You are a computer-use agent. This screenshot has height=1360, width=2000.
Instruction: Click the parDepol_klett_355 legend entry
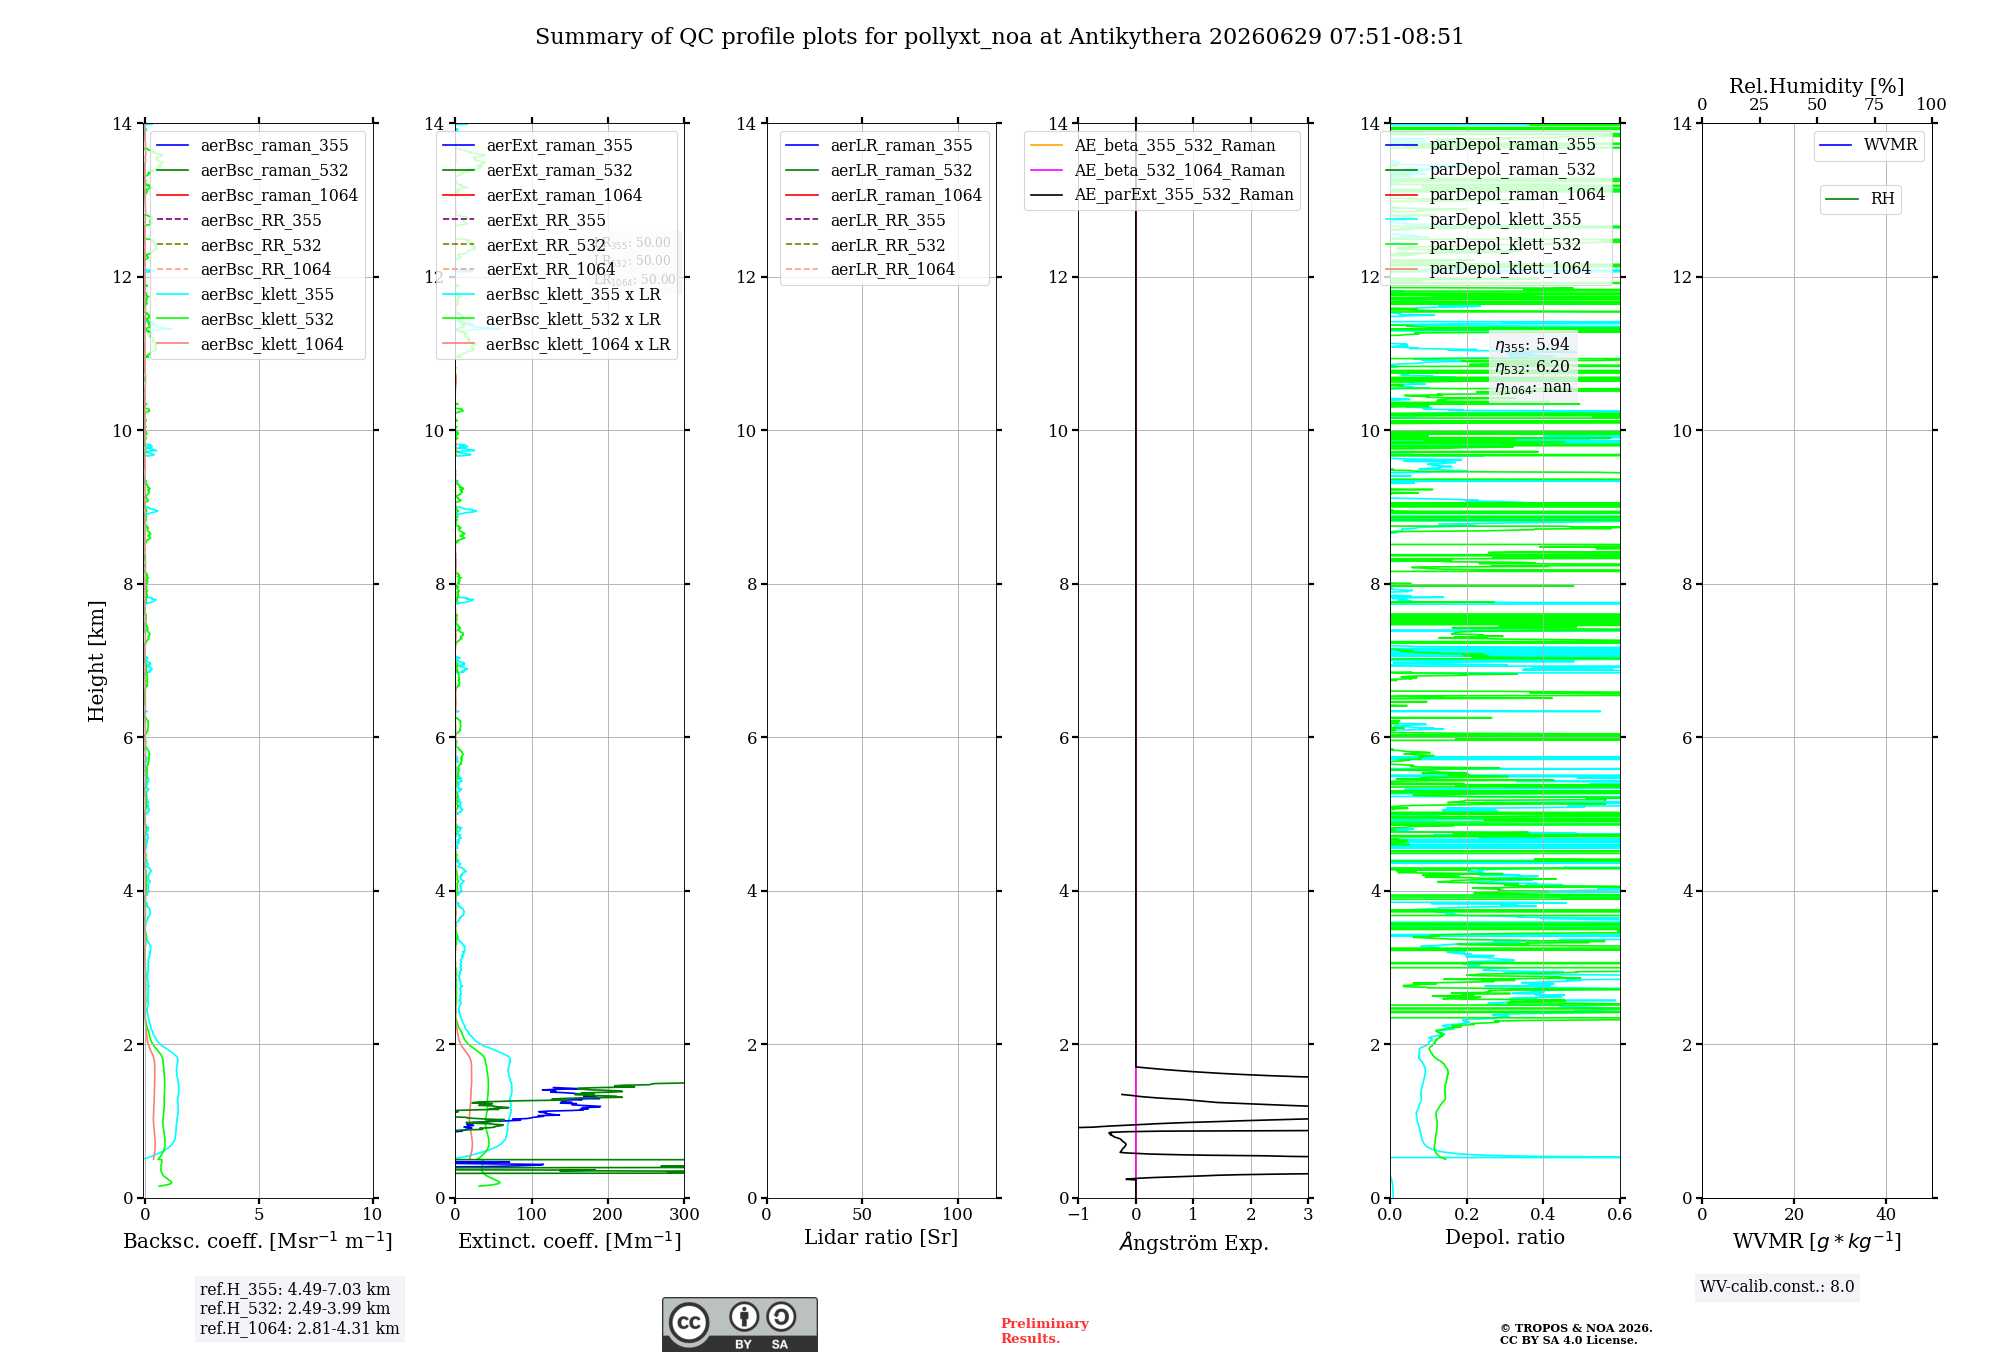tap(1484, 220)
